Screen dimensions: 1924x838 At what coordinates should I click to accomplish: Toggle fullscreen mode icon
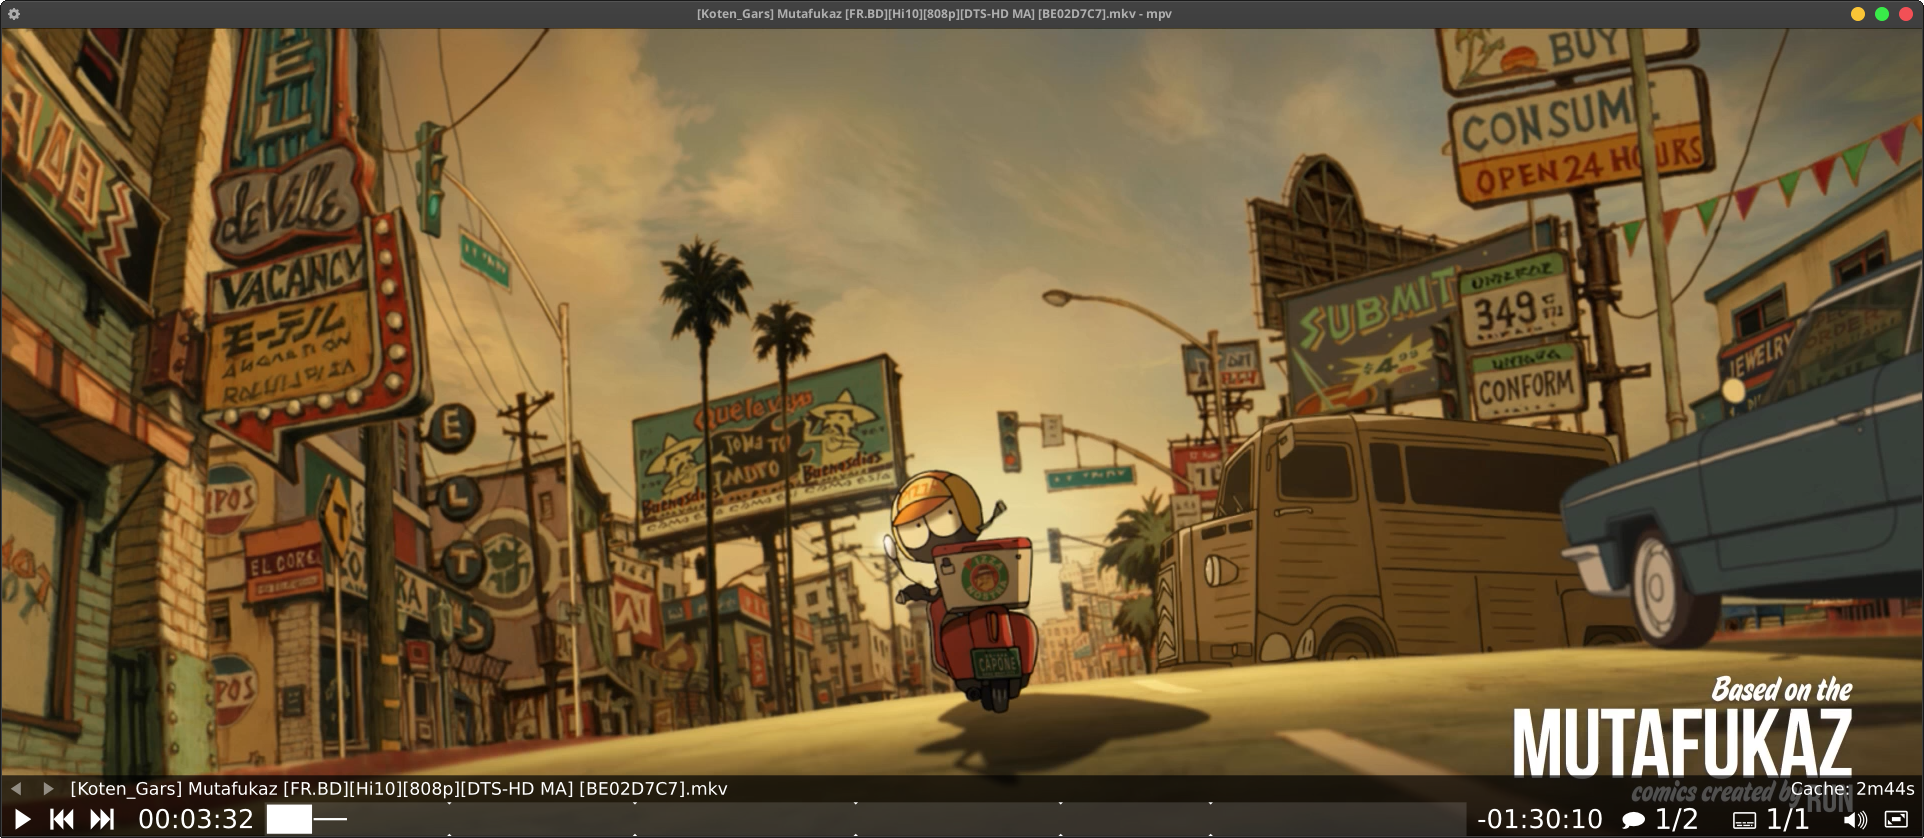pyautogui.click(x=1896, y=820)
